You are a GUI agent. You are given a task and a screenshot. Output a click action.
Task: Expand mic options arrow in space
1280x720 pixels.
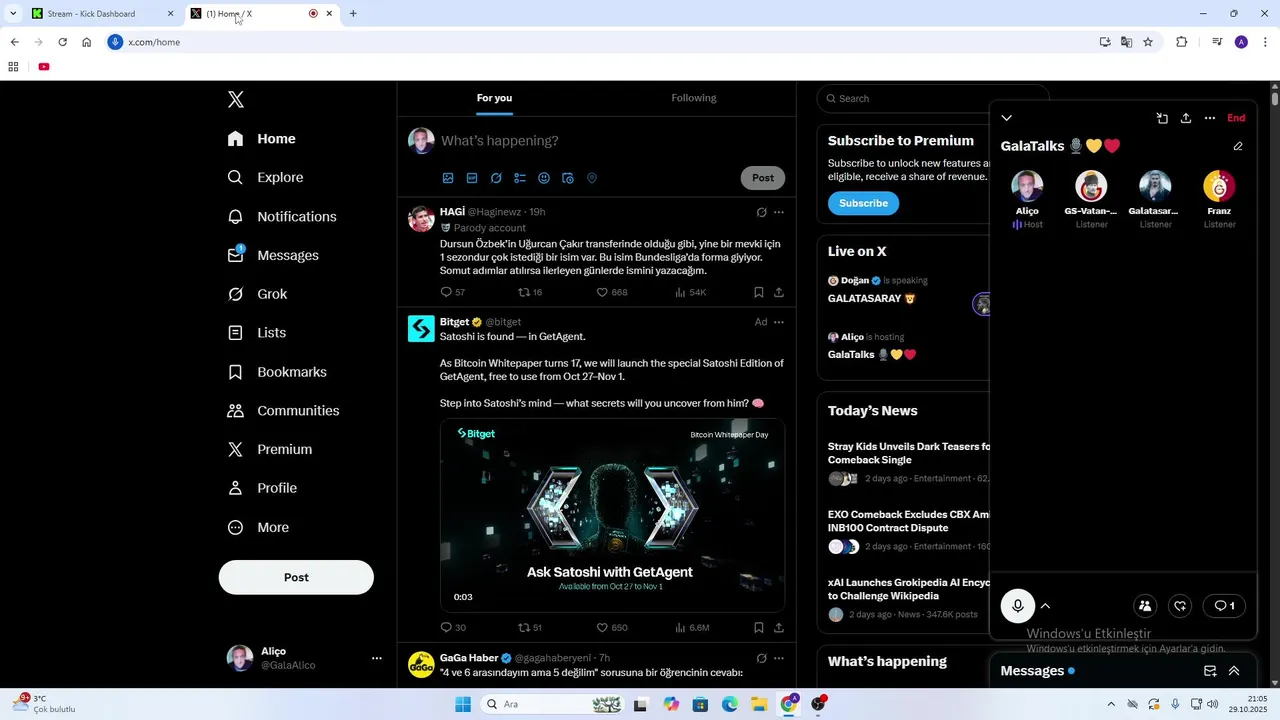coord(1045,605)
